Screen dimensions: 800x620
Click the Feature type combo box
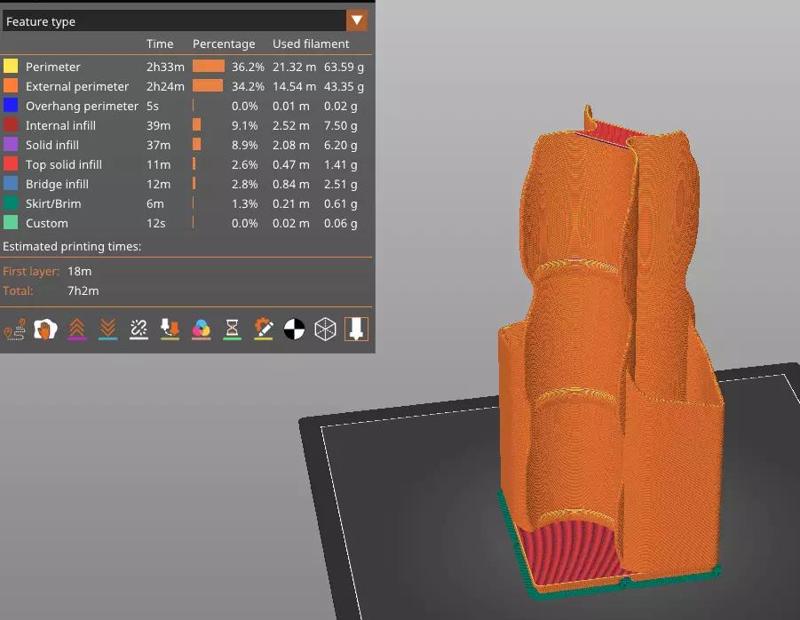(185, 21)
